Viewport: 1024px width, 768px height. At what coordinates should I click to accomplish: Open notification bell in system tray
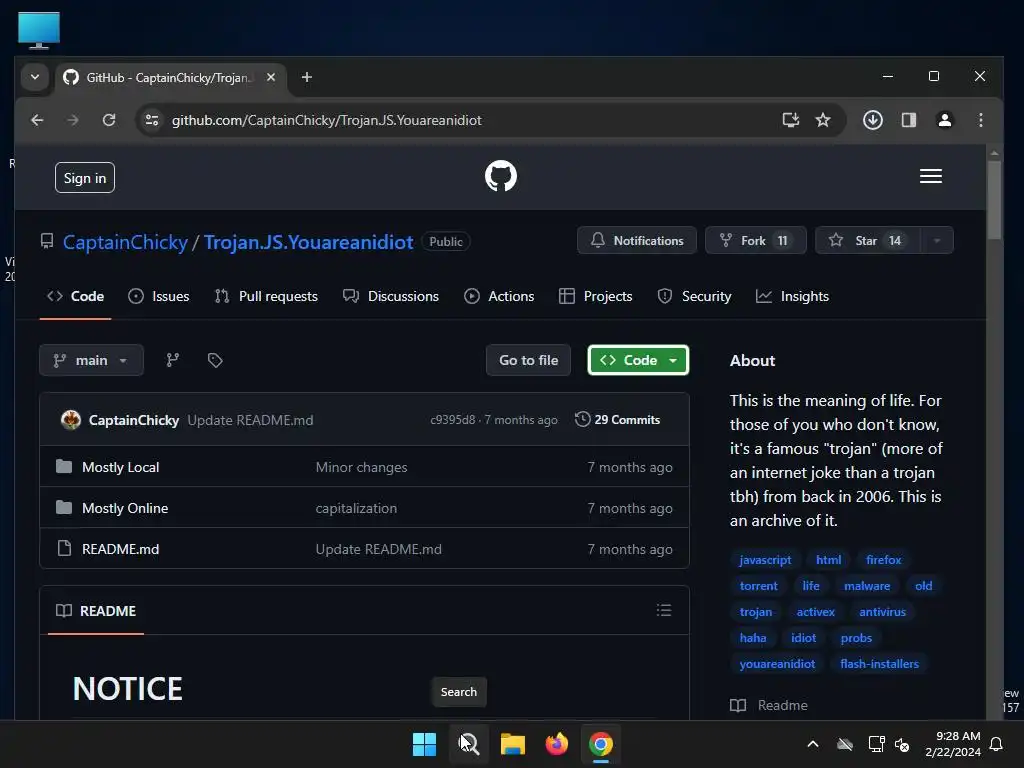coord(997,744)
